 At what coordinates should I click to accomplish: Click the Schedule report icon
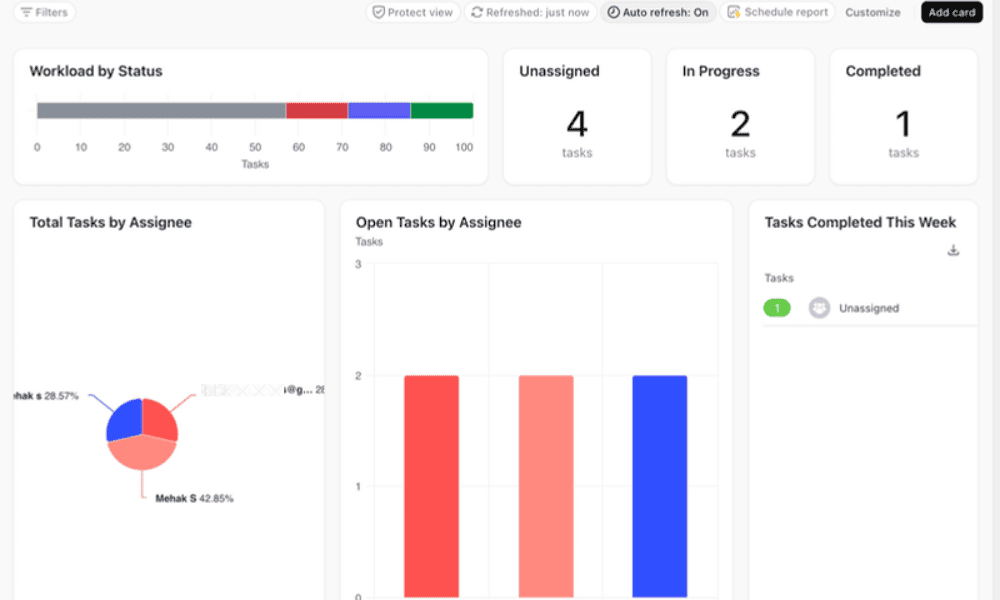pos(734,12)
